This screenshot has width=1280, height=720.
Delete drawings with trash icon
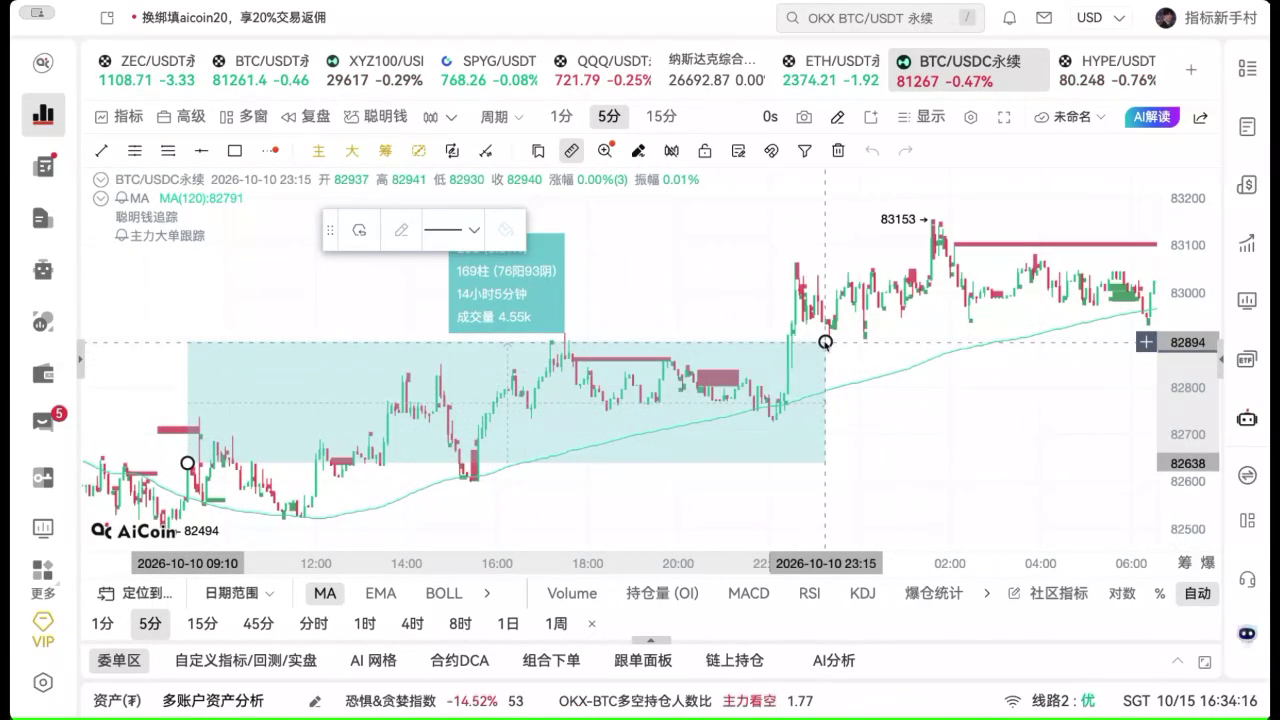click(838, 151)
